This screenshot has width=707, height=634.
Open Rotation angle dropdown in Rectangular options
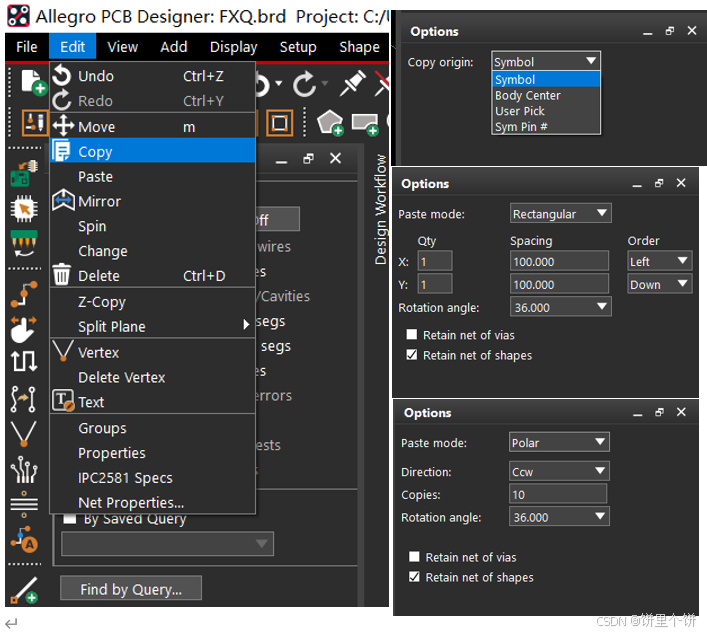click(x=560, y=307)
